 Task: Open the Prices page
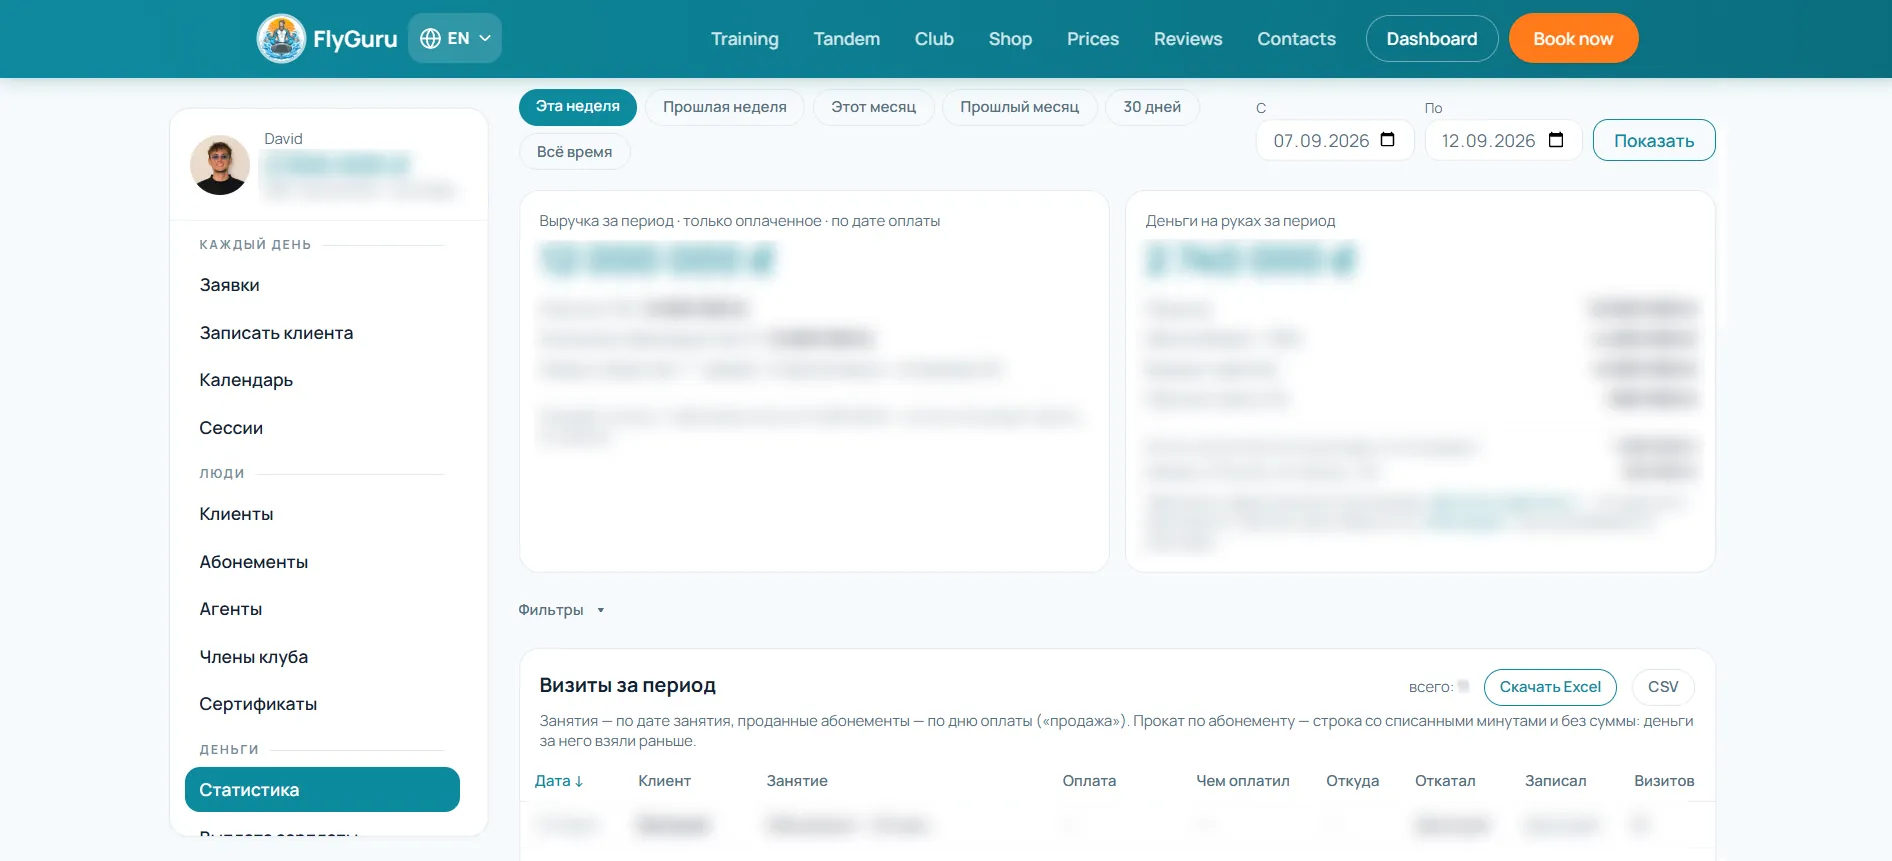click(1093, 39)
